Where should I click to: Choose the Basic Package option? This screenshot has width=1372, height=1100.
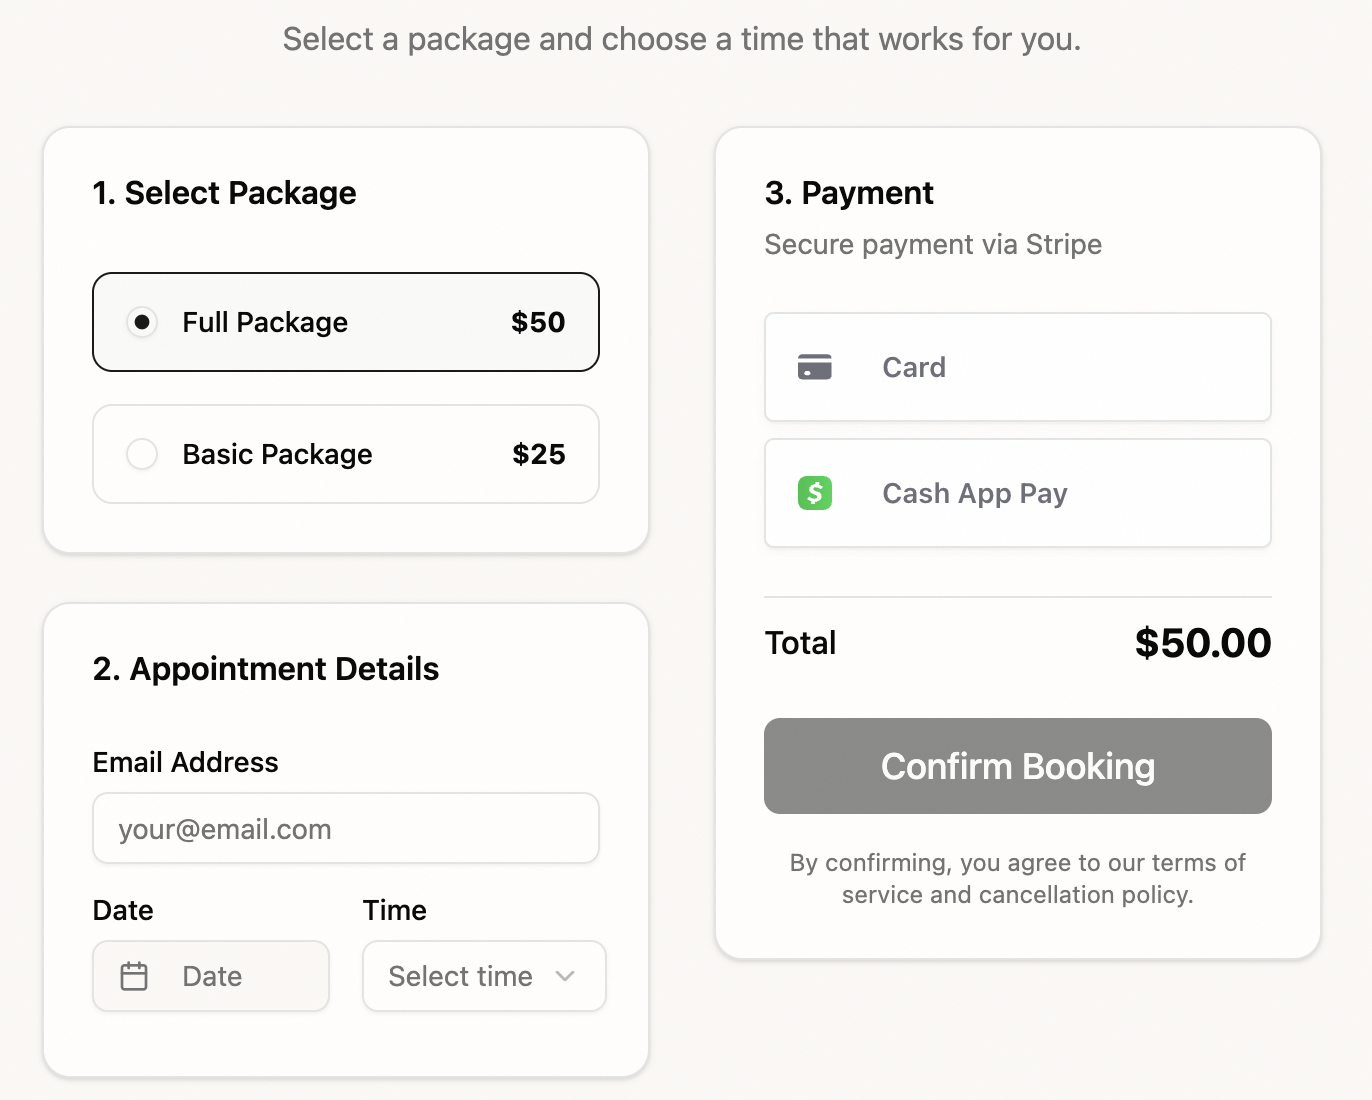coord(142,454)
